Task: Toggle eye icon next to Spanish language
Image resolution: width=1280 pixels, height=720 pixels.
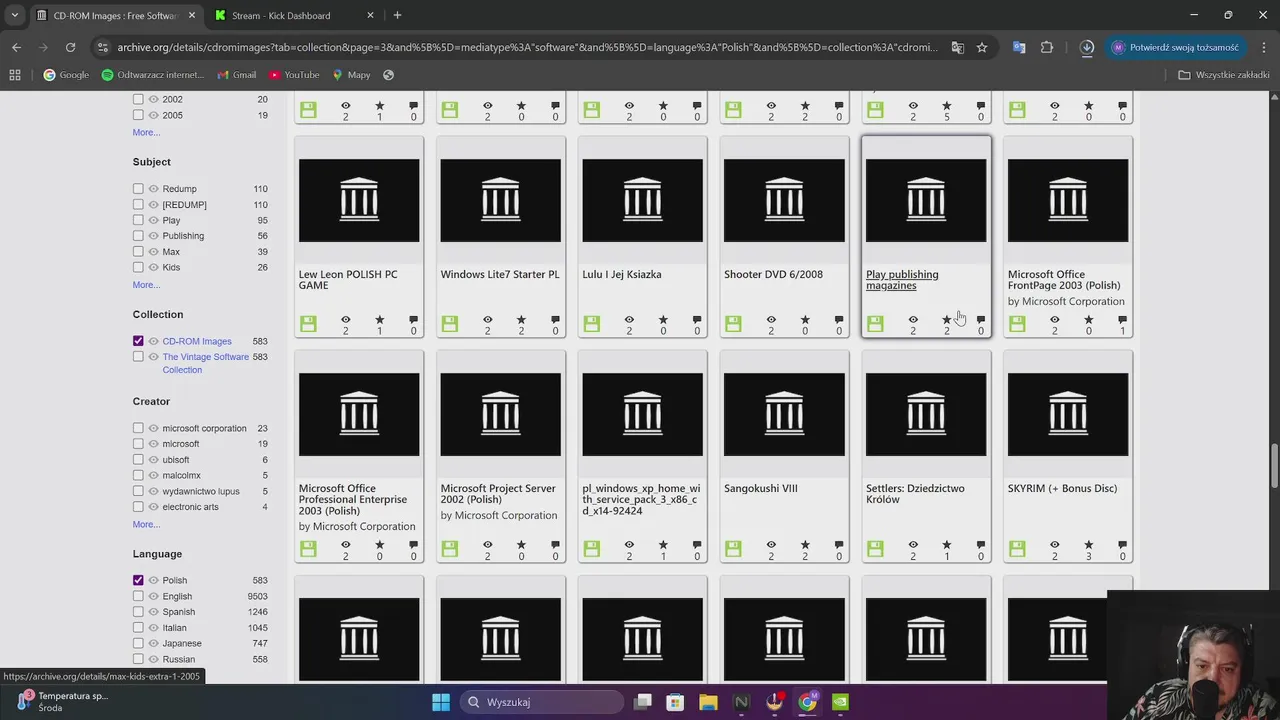Action: (x=154, y=612)
